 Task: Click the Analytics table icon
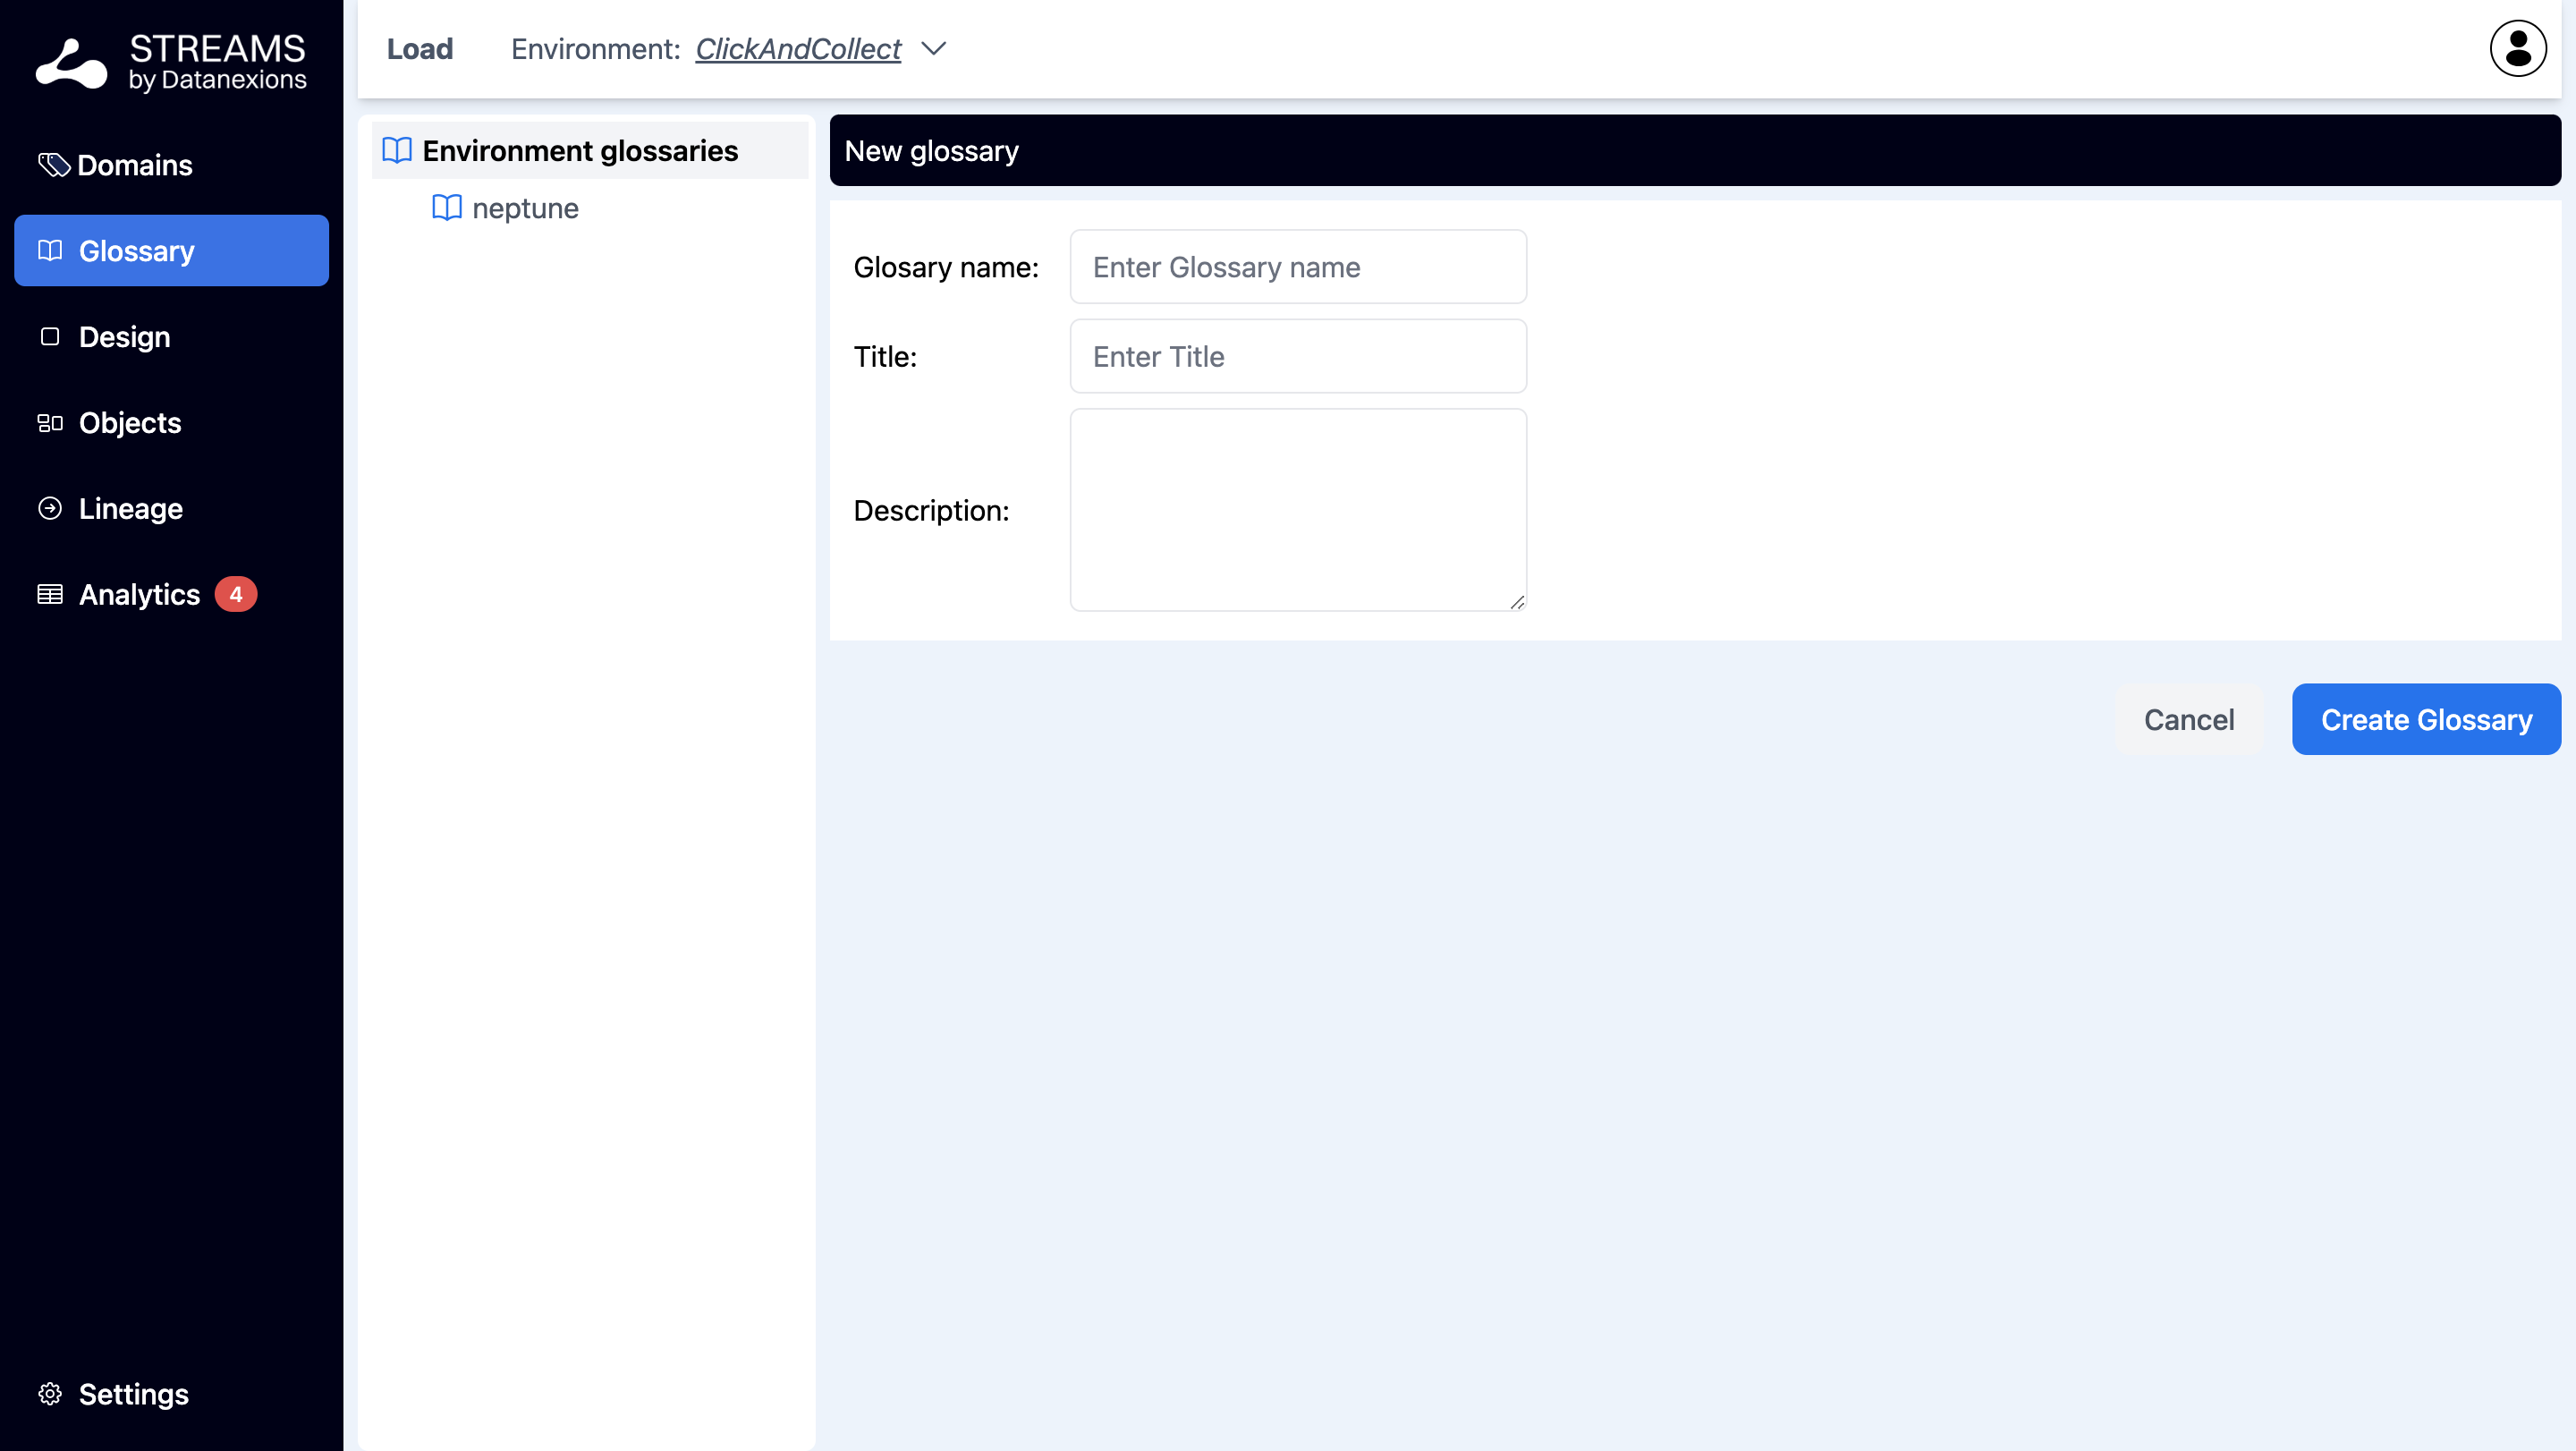click(50, 595)
